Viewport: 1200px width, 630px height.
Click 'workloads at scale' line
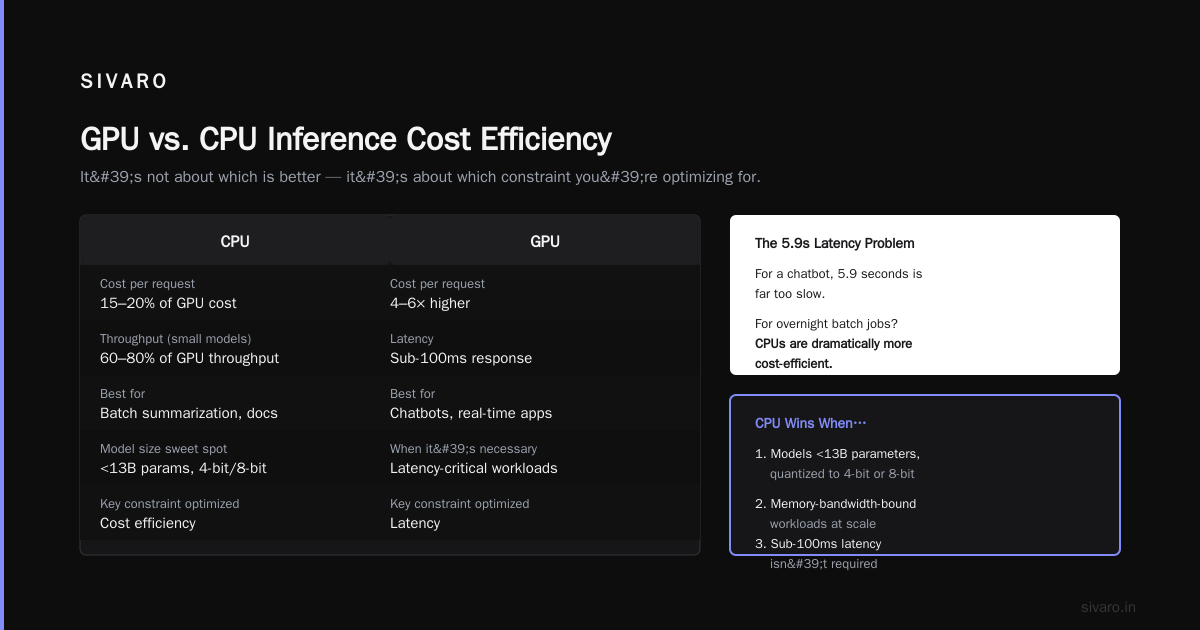click(x=823, y=524)
